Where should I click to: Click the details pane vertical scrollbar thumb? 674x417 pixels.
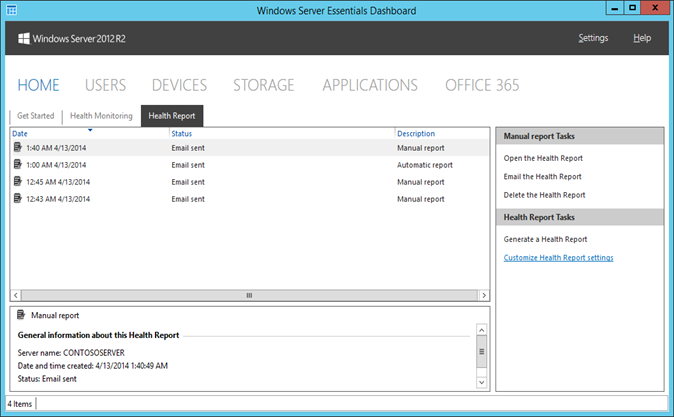click(481, 352)
